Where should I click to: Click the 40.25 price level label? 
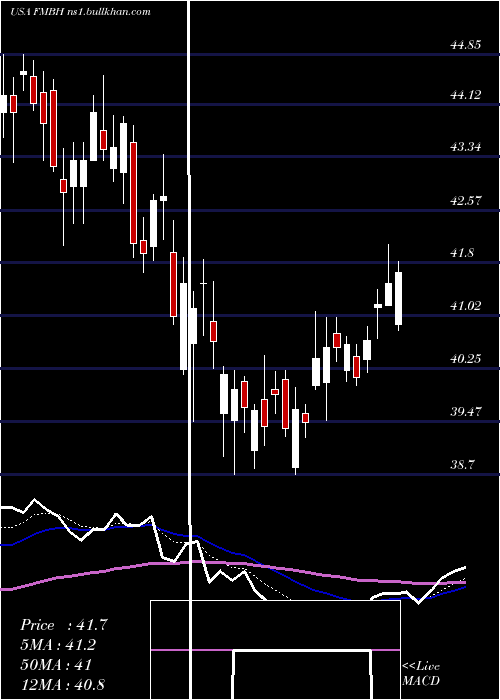[x=466, y=358]
